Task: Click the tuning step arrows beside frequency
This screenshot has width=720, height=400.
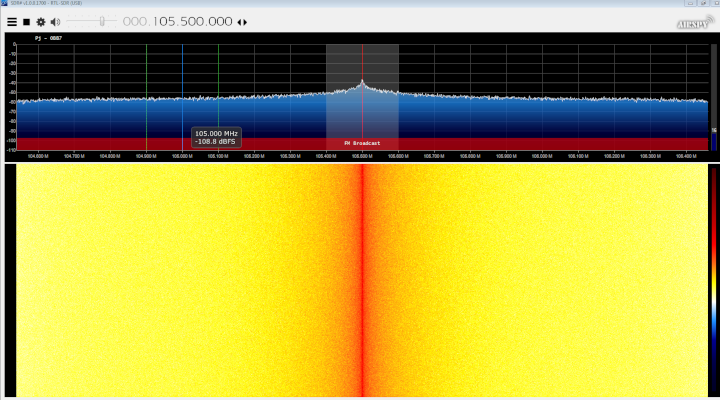Action: click(x=242, y=22)
